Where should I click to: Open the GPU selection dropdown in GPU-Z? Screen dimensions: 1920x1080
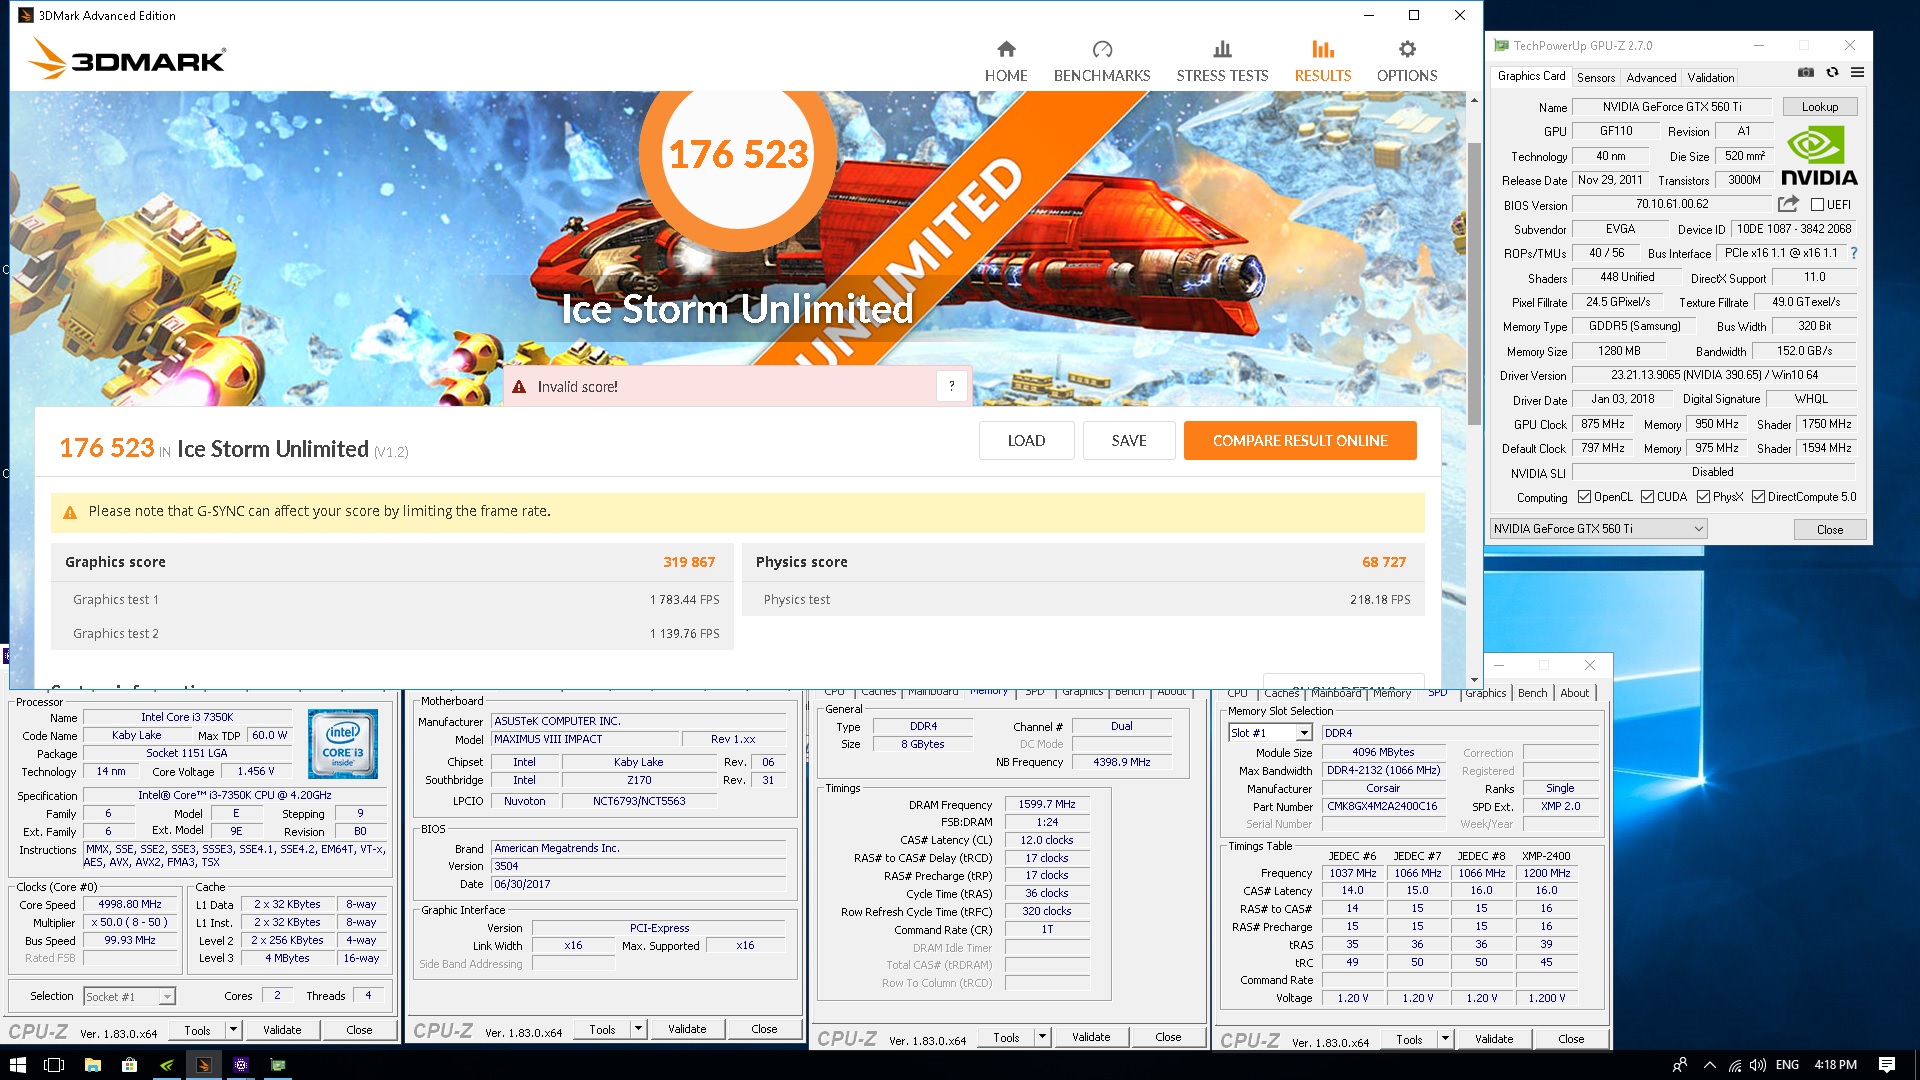click(x=1598, y=529)
